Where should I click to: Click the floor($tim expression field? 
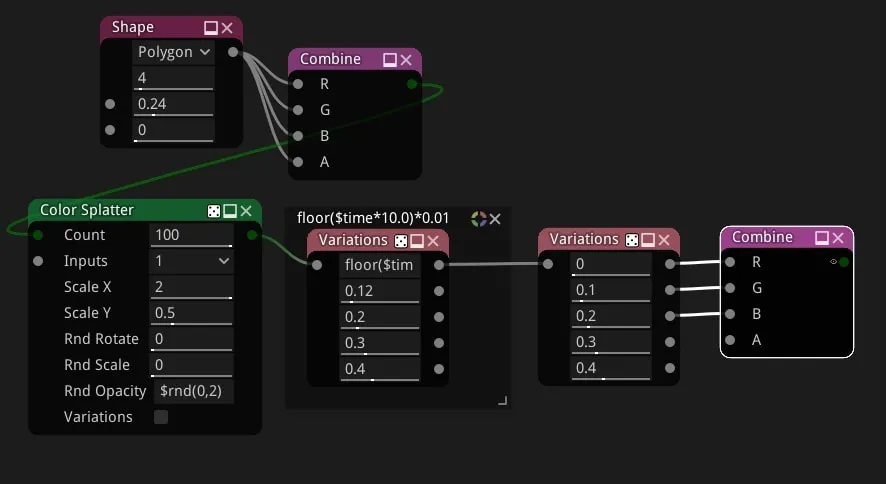point(380,265)
